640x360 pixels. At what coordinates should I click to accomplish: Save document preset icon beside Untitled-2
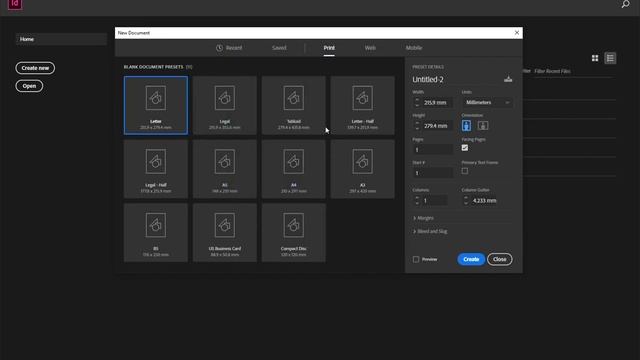click(508, 79)
